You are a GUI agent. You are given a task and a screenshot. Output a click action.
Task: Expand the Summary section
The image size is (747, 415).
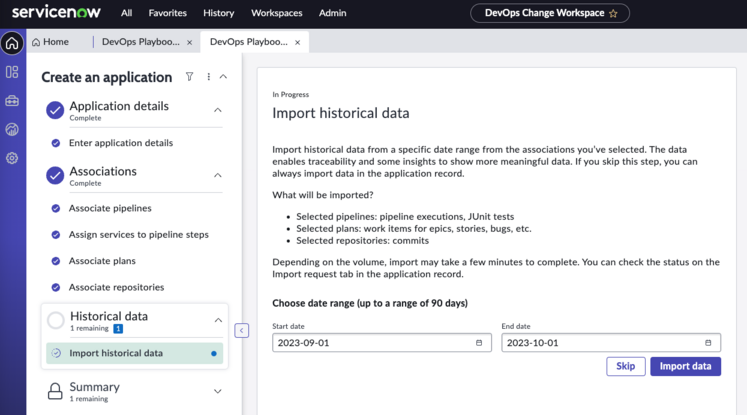pos(218,391)
